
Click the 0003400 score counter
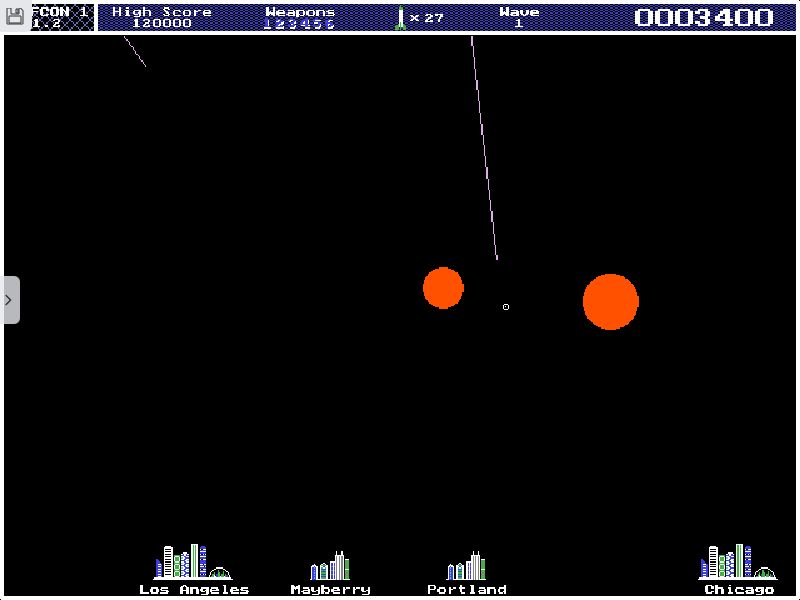pyautogui.click(x=704, y=18)
